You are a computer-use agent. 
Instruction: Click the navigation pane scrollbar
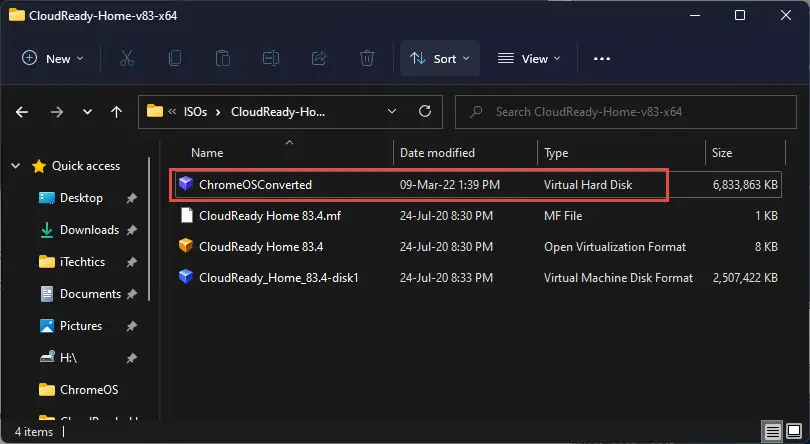click(149, 229)
